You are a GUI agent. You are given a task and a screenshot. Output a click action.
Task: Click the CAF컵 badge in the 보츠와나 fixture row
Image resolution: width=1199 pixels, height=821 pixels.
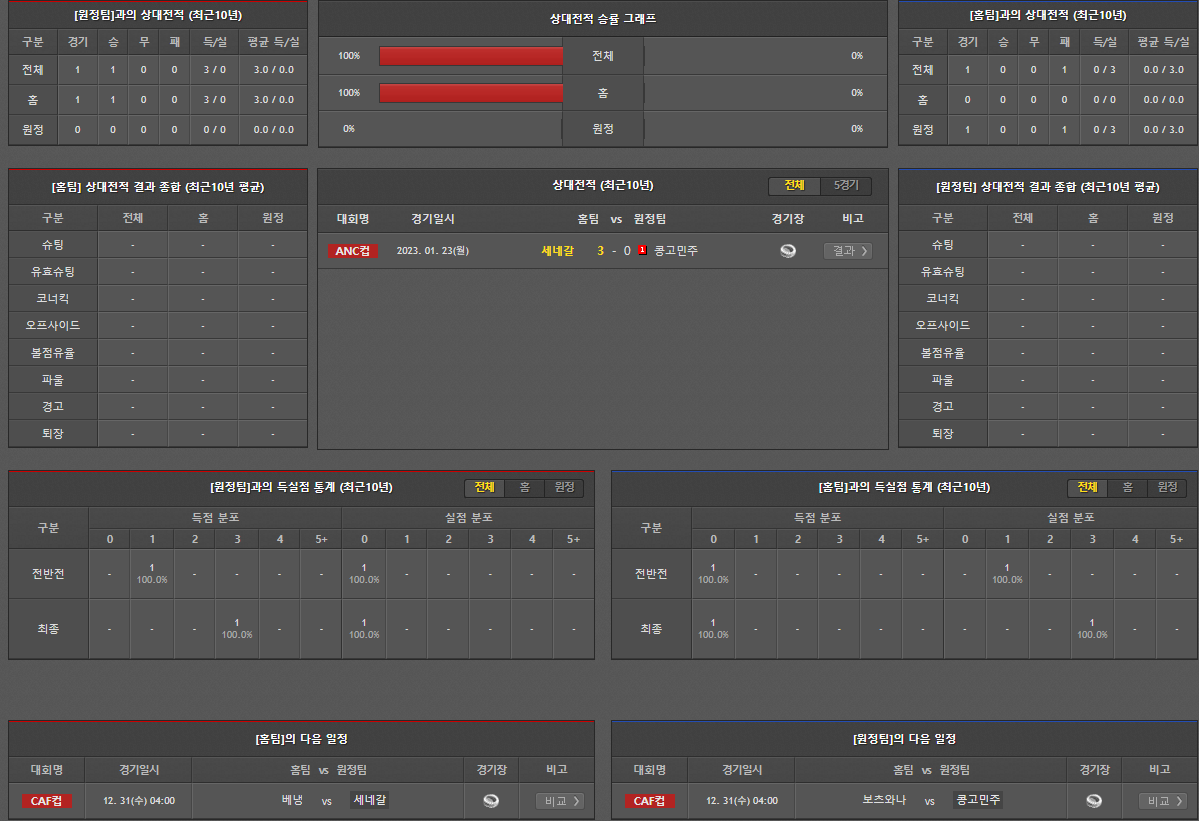[x=650, y=800]
